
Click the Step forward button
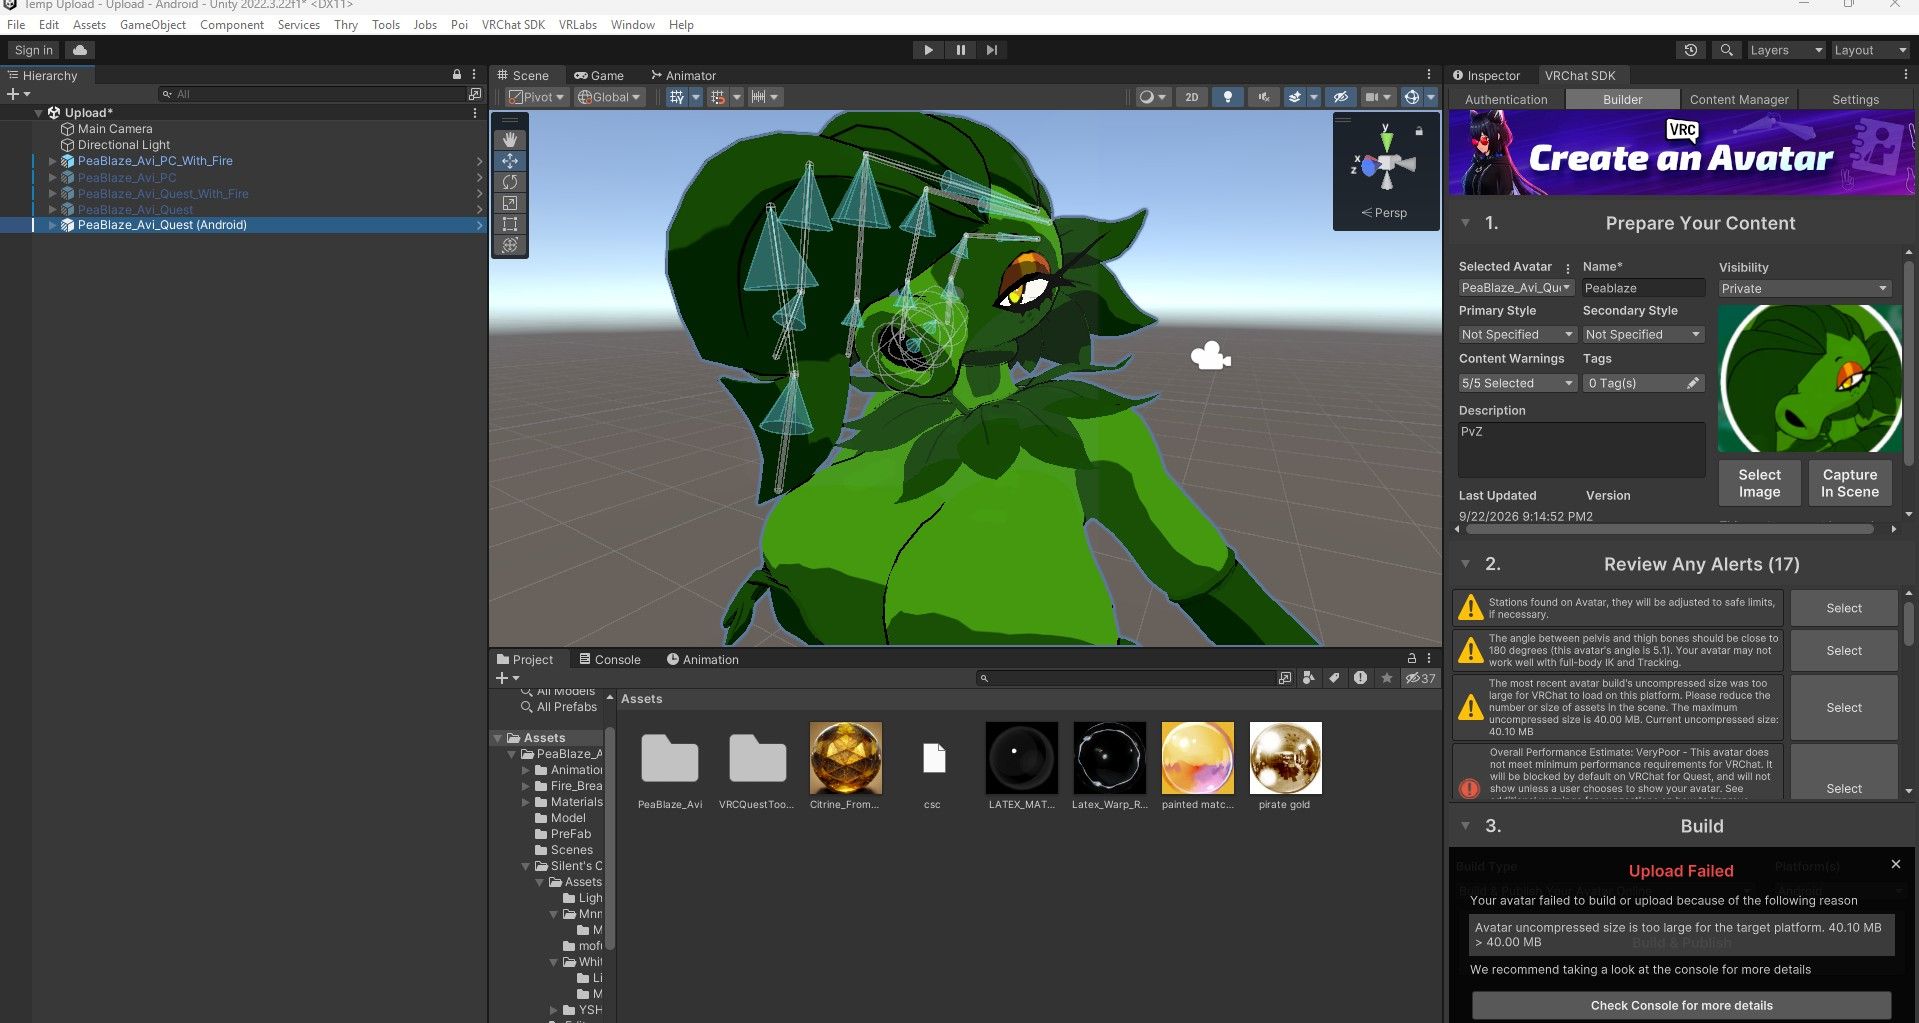992,50
